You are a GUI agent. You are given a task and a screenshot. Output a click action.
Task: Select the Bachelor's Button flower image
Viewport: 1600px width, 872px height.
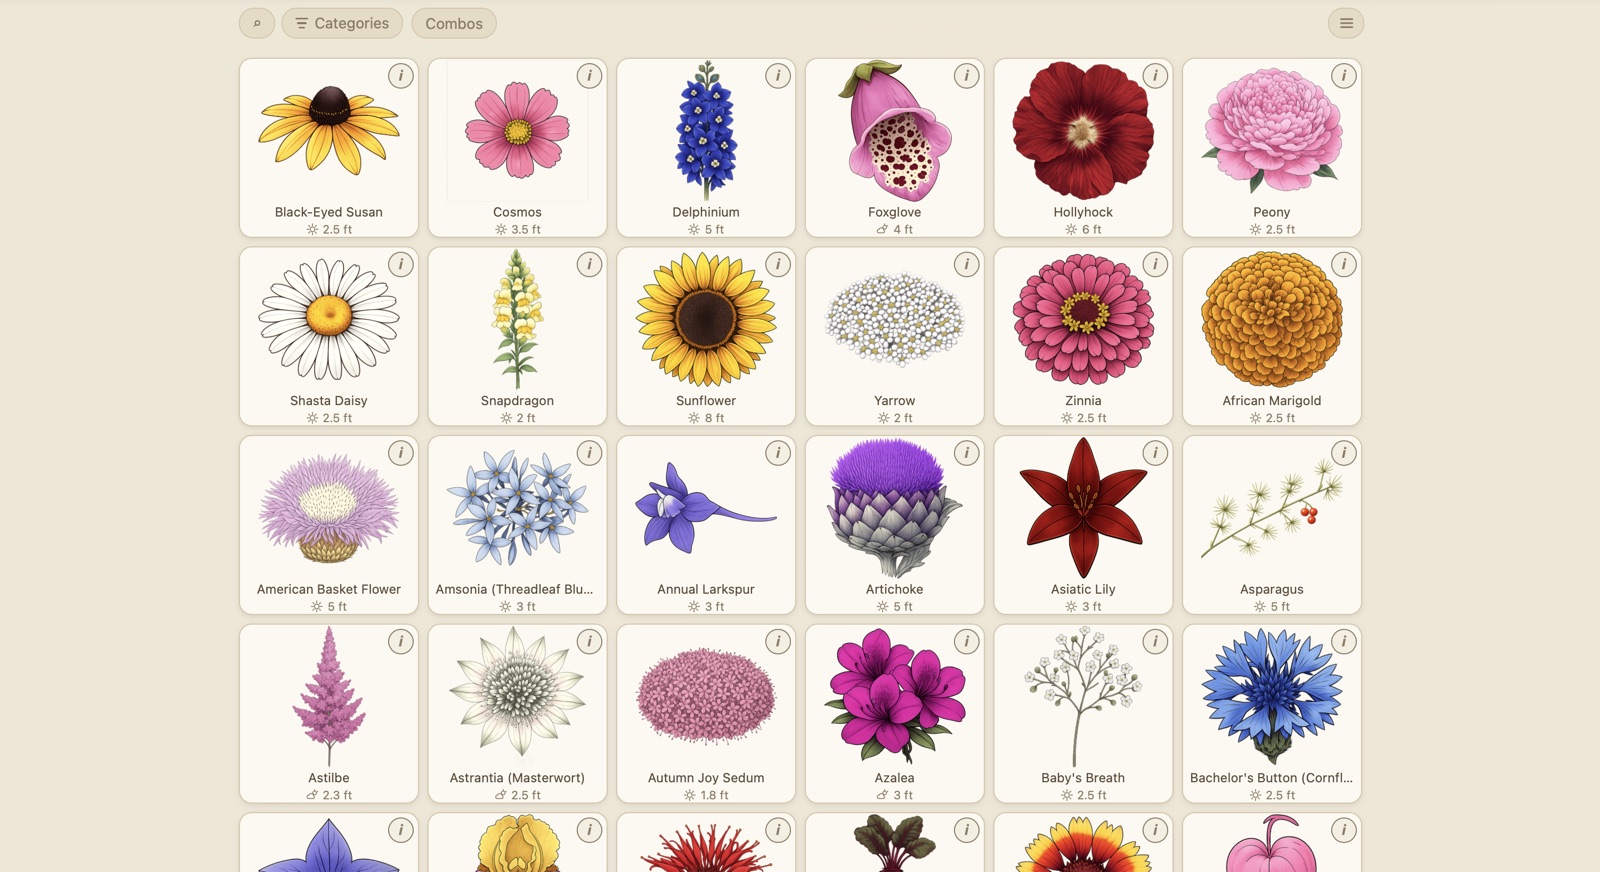1272,696
